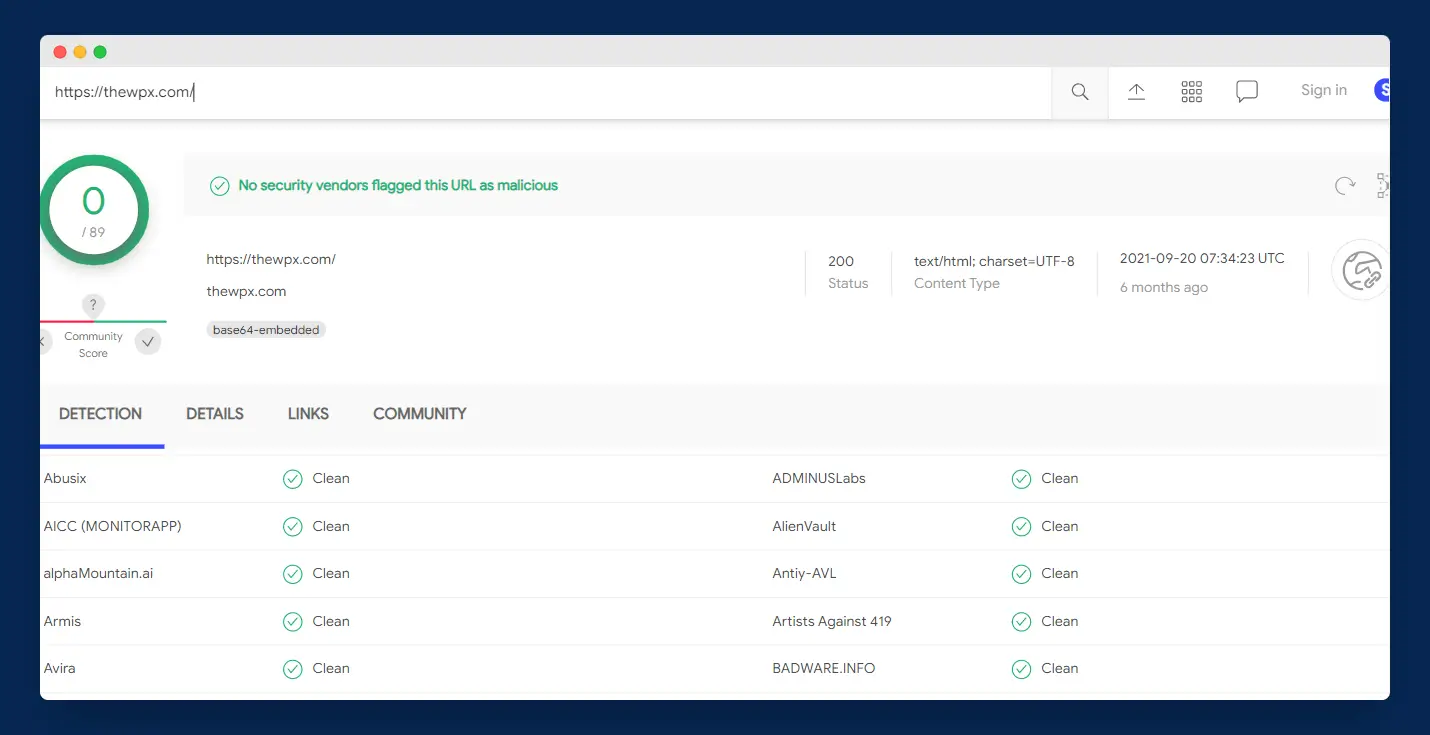The height and width of the screenshot is (735, 1430).
Task: Click the search magnifier icon
Action: [1080, 92]
